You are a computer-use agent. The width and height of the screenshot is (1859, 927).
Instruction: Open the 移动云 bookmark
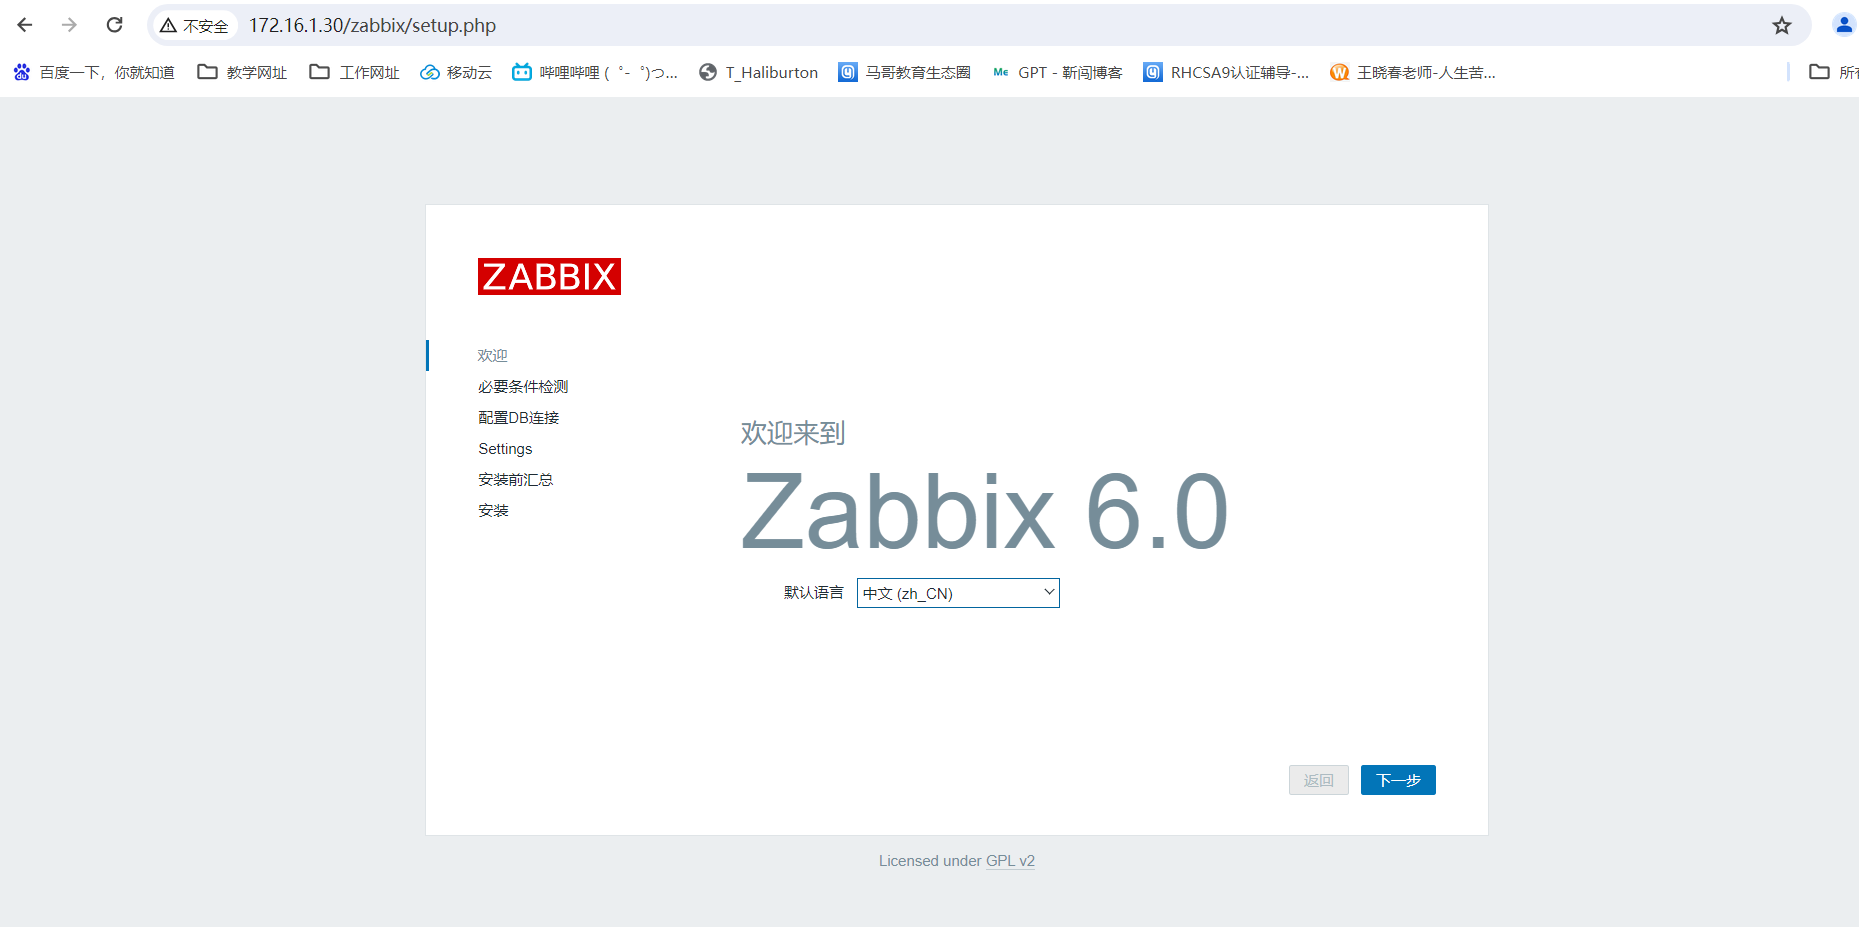(456, 72)
